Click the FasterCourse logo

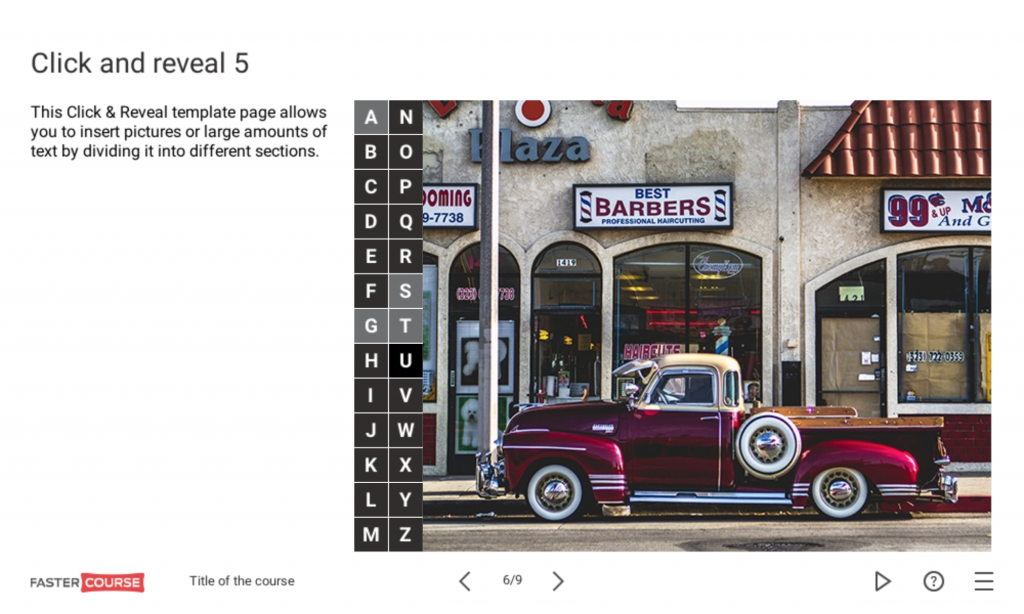[x=86, y=581]
